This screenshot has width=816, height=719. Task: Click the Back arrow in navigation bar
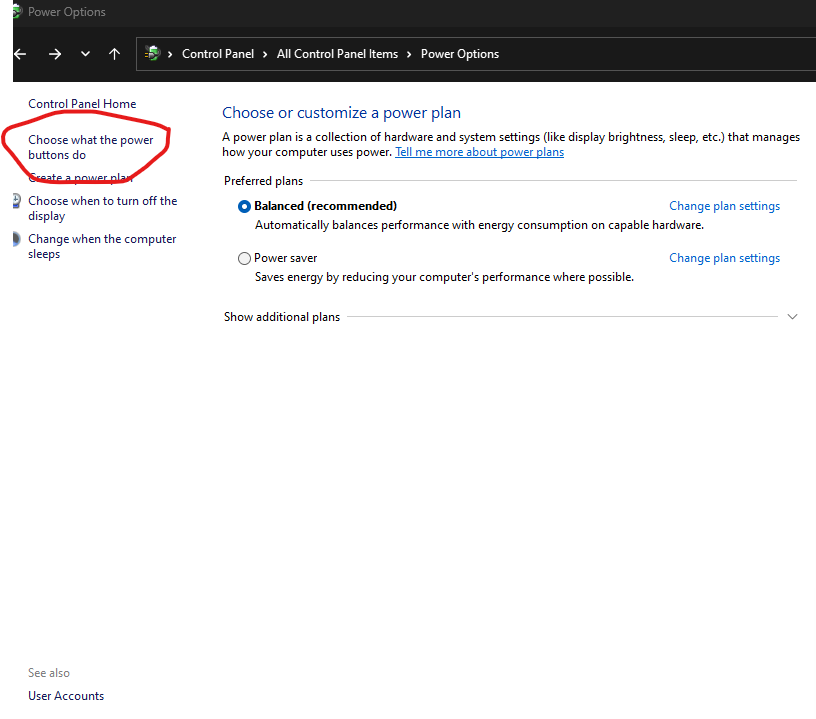pos(20,54)
